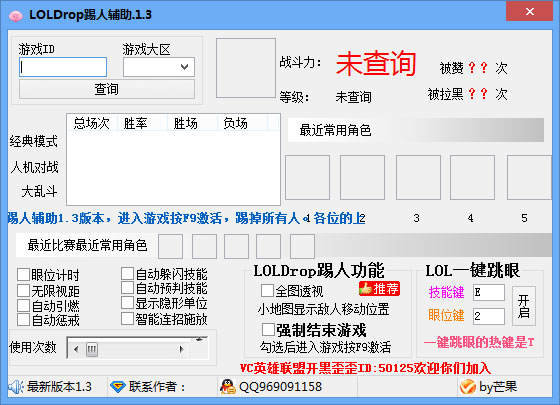Image resolution: width=560 pixels, height=405 pixels.
Task: Click the 胜率 column header
Action: [x=142, y=123]
